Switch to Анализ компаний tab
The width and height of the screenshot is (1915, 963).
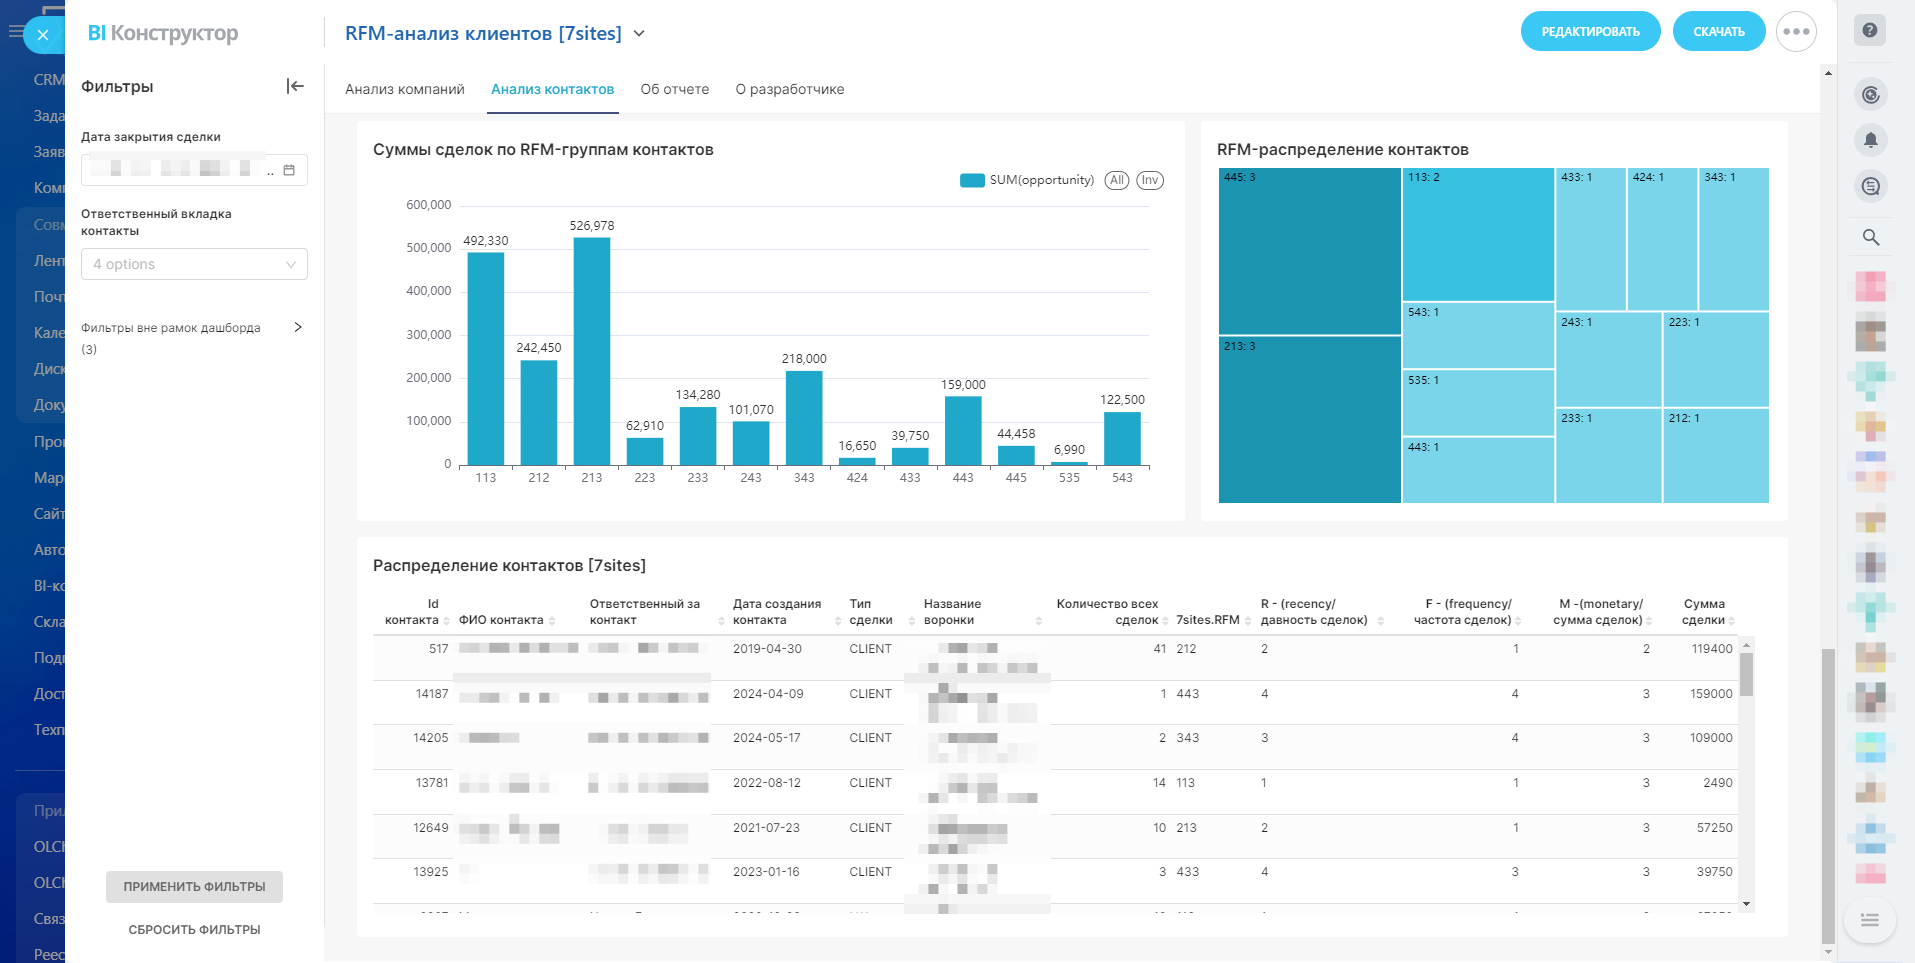tap(404, 90)
